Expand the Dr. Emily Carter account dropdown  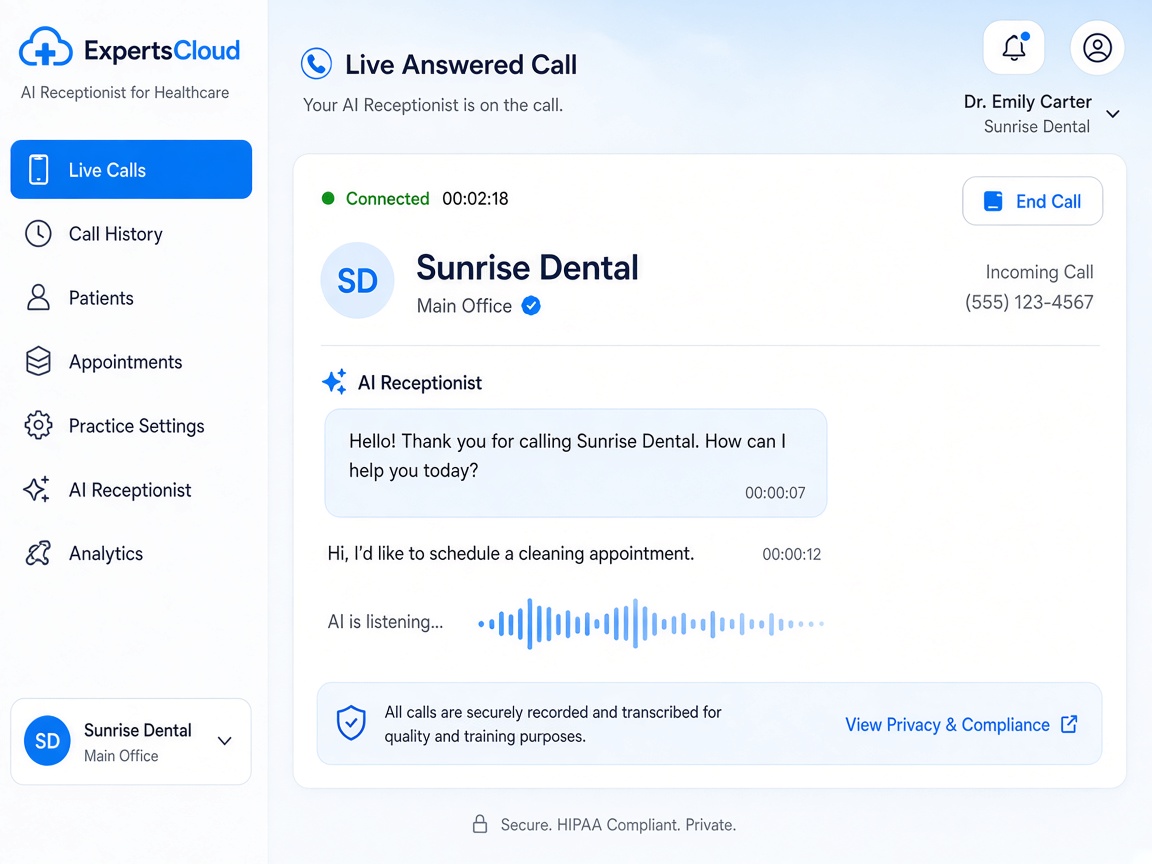(1113, 114)
